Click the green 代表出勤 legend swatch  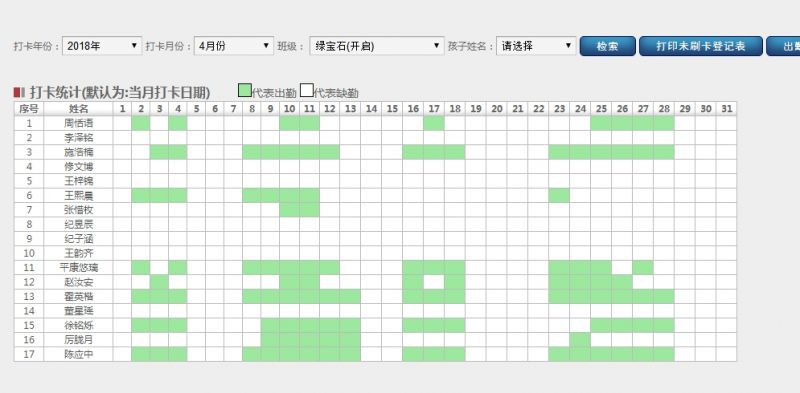click(x=245, y=90)
